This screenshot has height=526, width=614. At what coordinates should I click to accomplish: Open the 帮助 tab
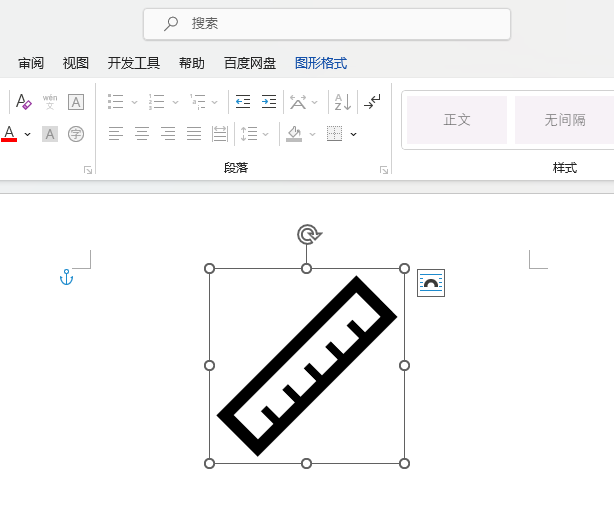pos(192,63)
